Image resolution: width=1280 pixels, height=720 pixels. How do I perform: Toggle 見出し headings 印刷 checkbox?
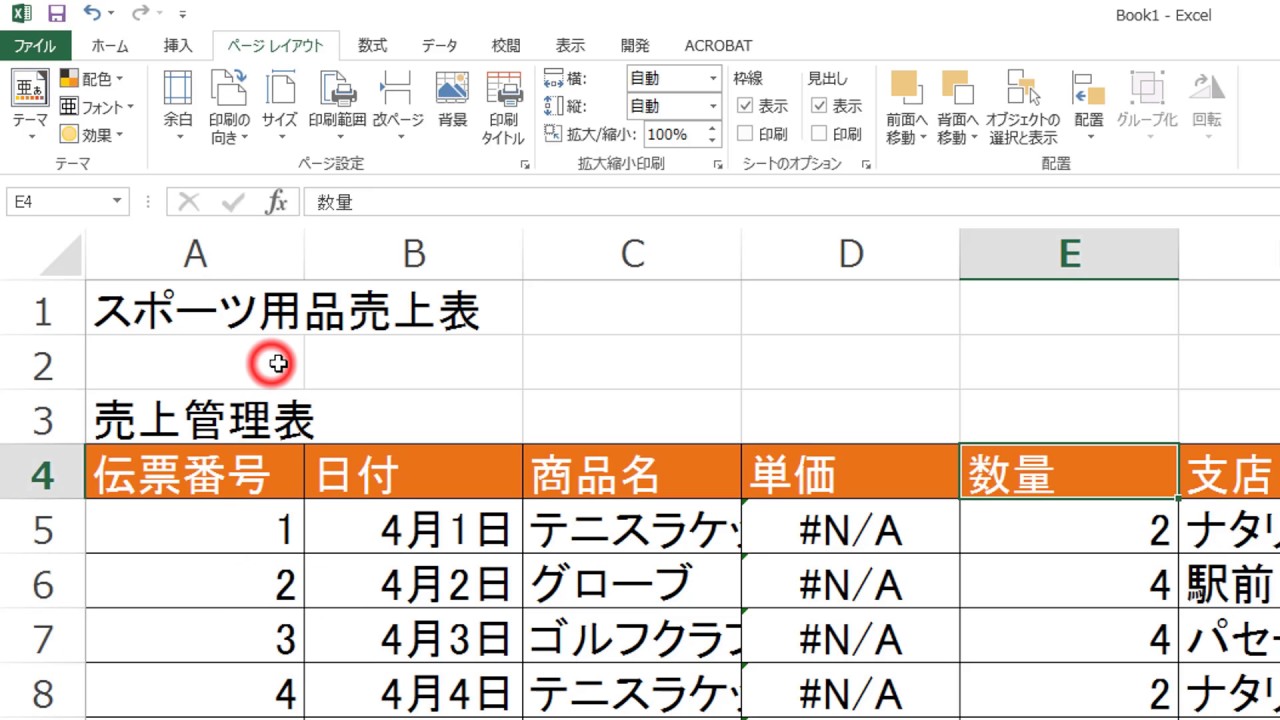click(x=819, y=133)
